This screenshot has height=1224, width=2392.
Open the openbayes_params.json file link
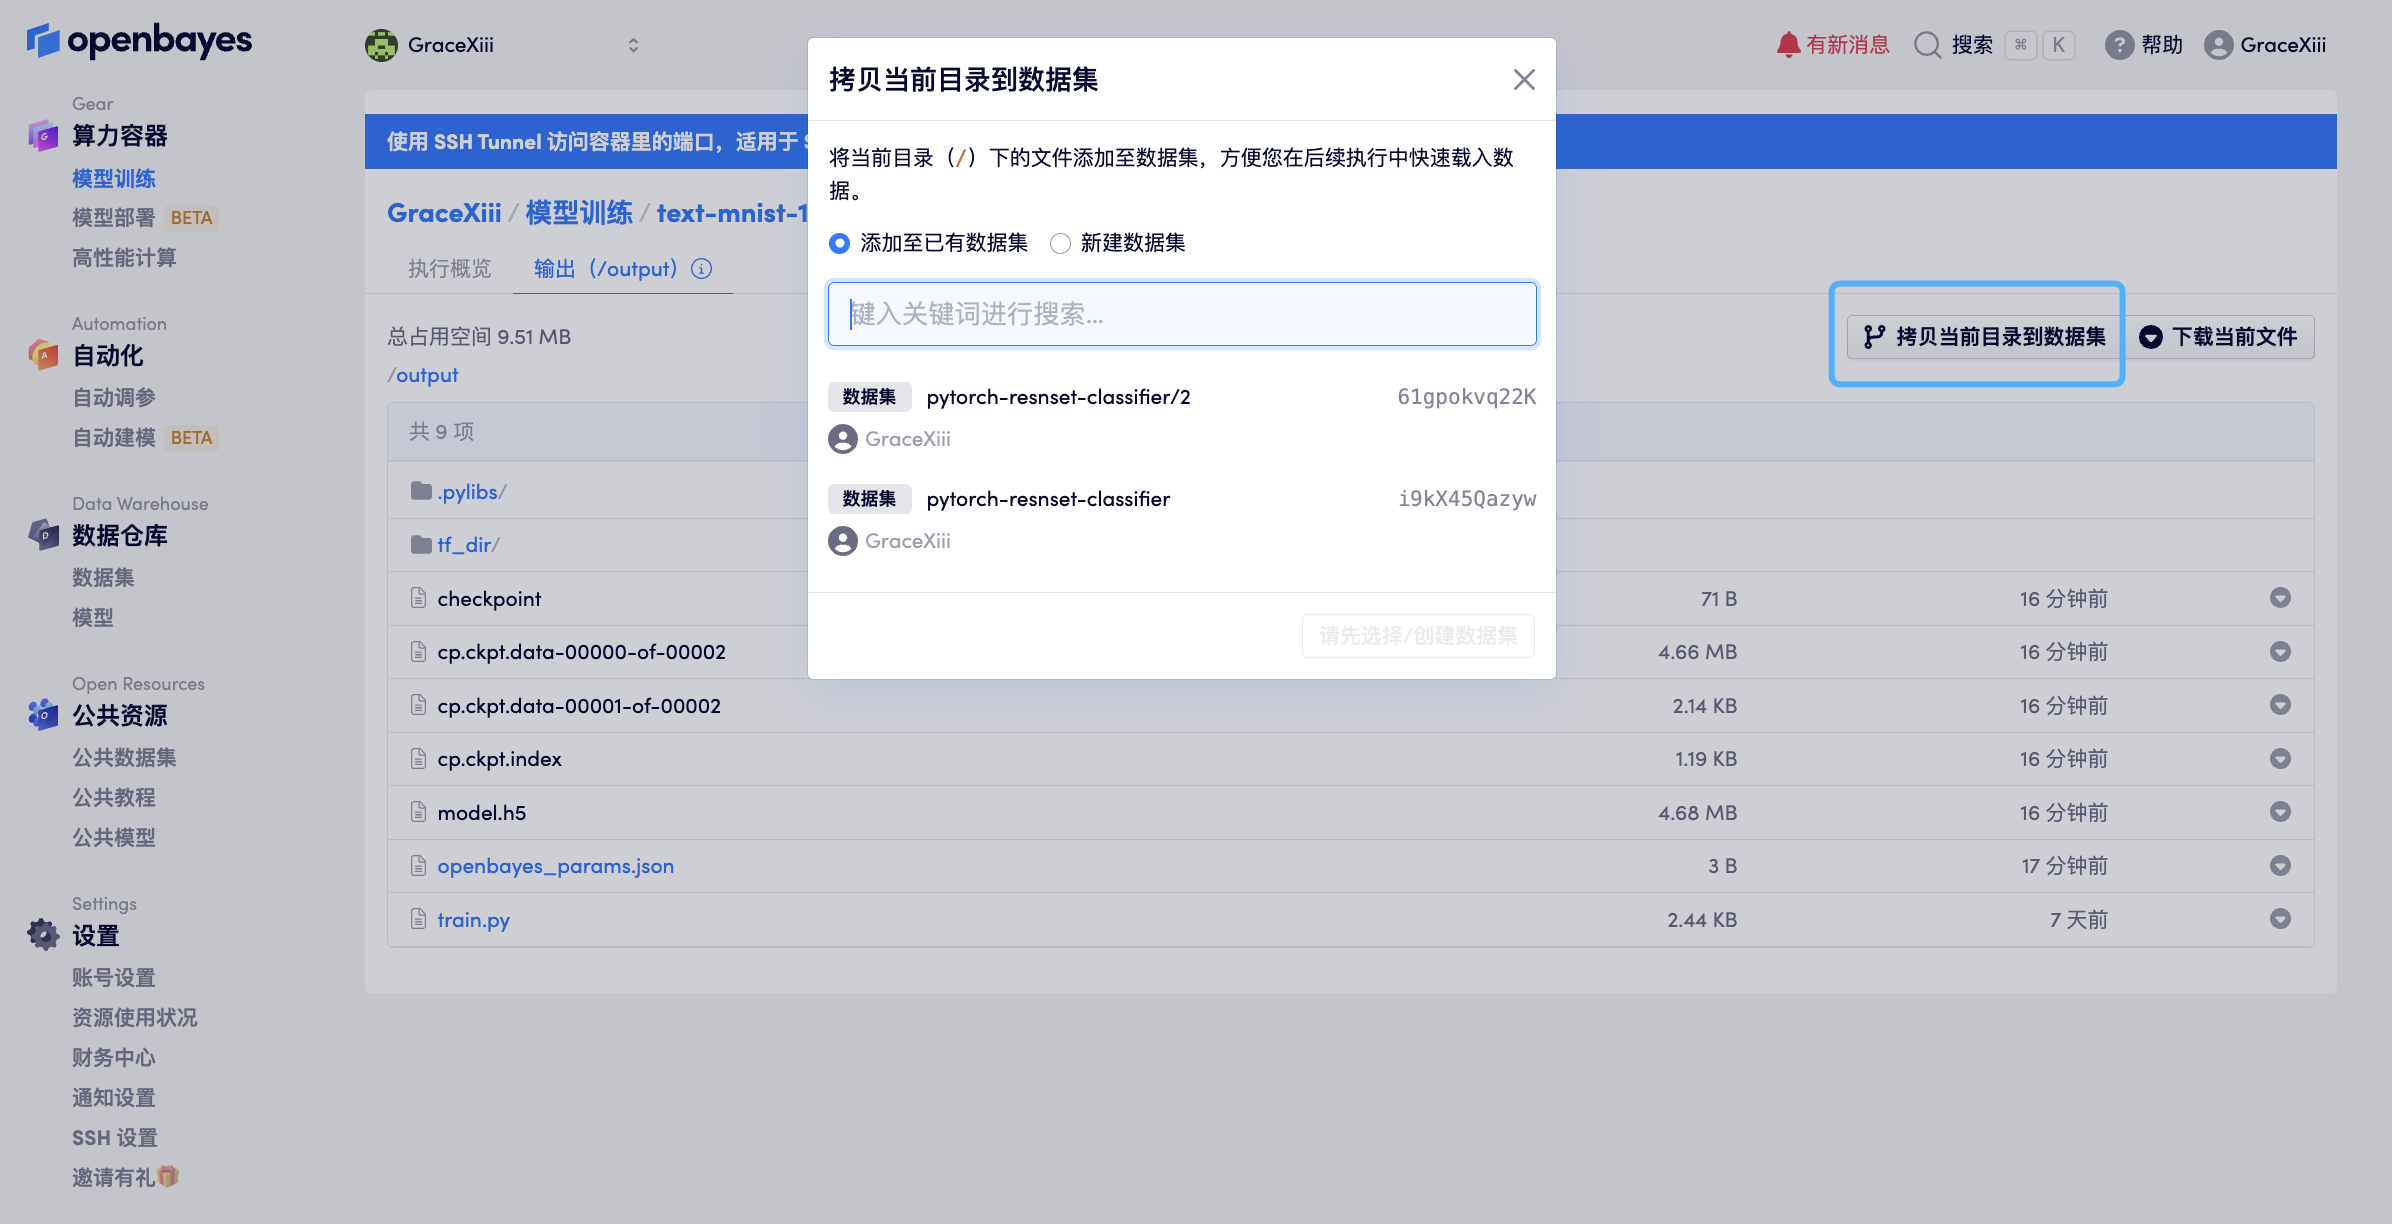click(555, 866)
